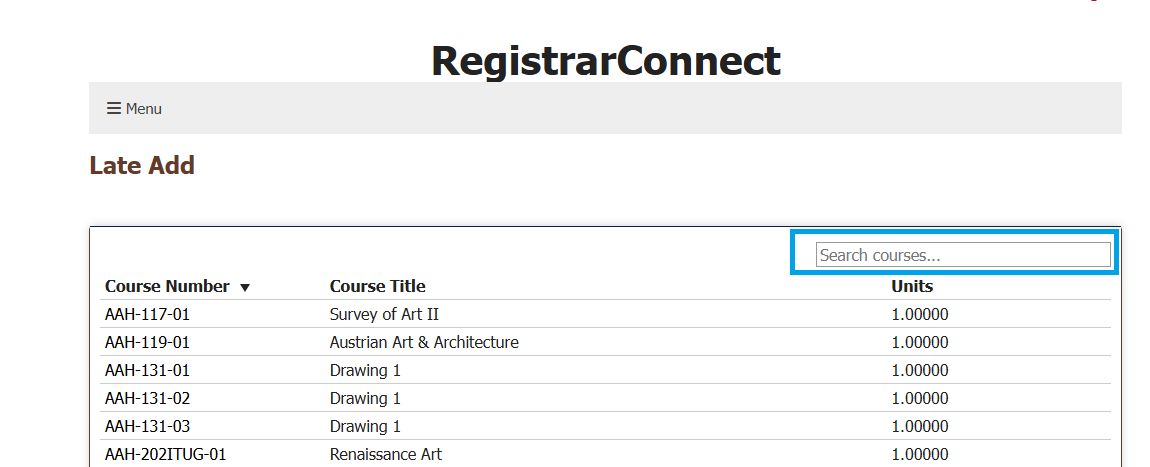Click the Units column header
The height and width of the screenshot is (467, 1150).
pos(912,286)
